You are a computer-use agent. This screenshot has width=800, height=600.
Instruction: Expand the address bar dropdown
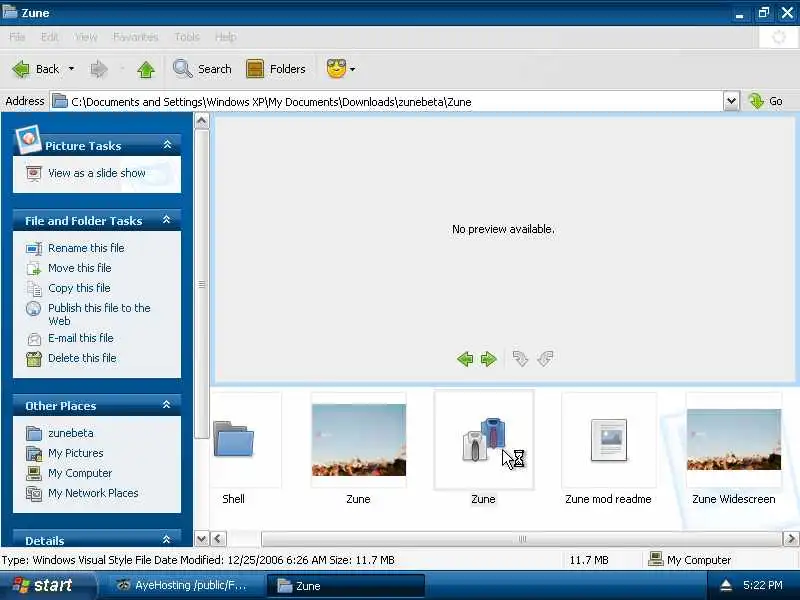click(731, 102)
